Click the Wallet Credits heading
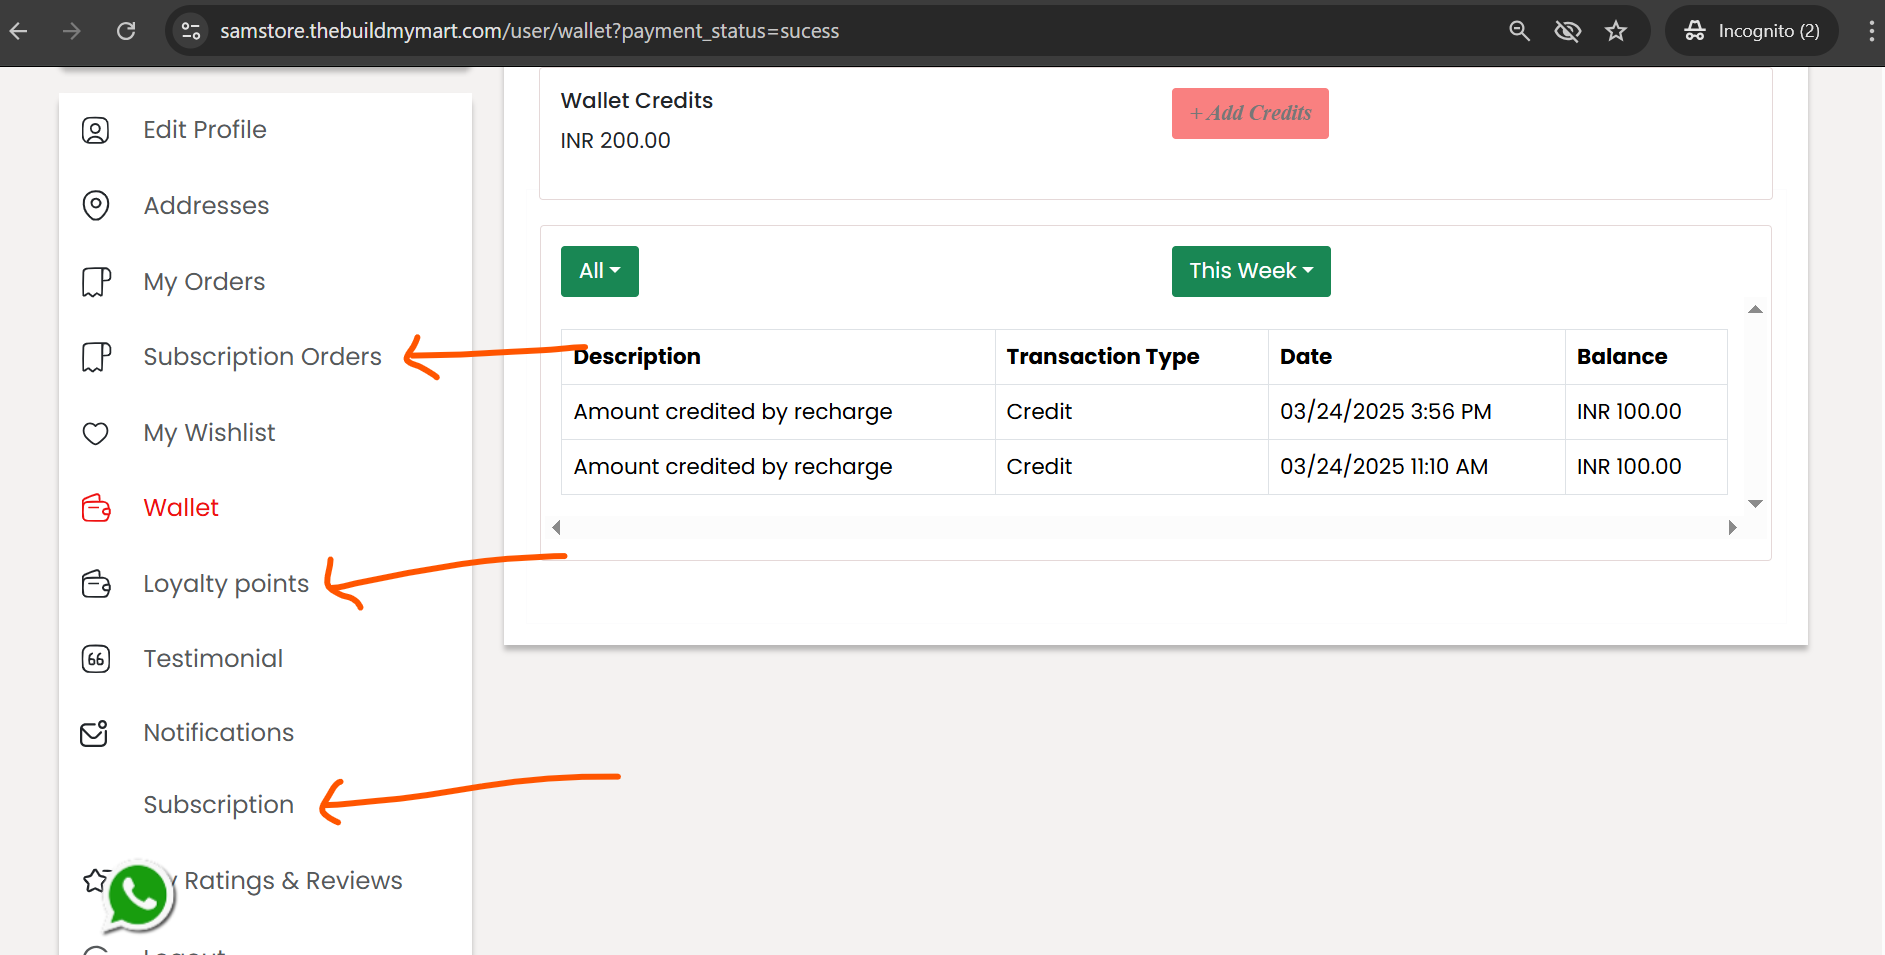 click(x=637, y=101)
